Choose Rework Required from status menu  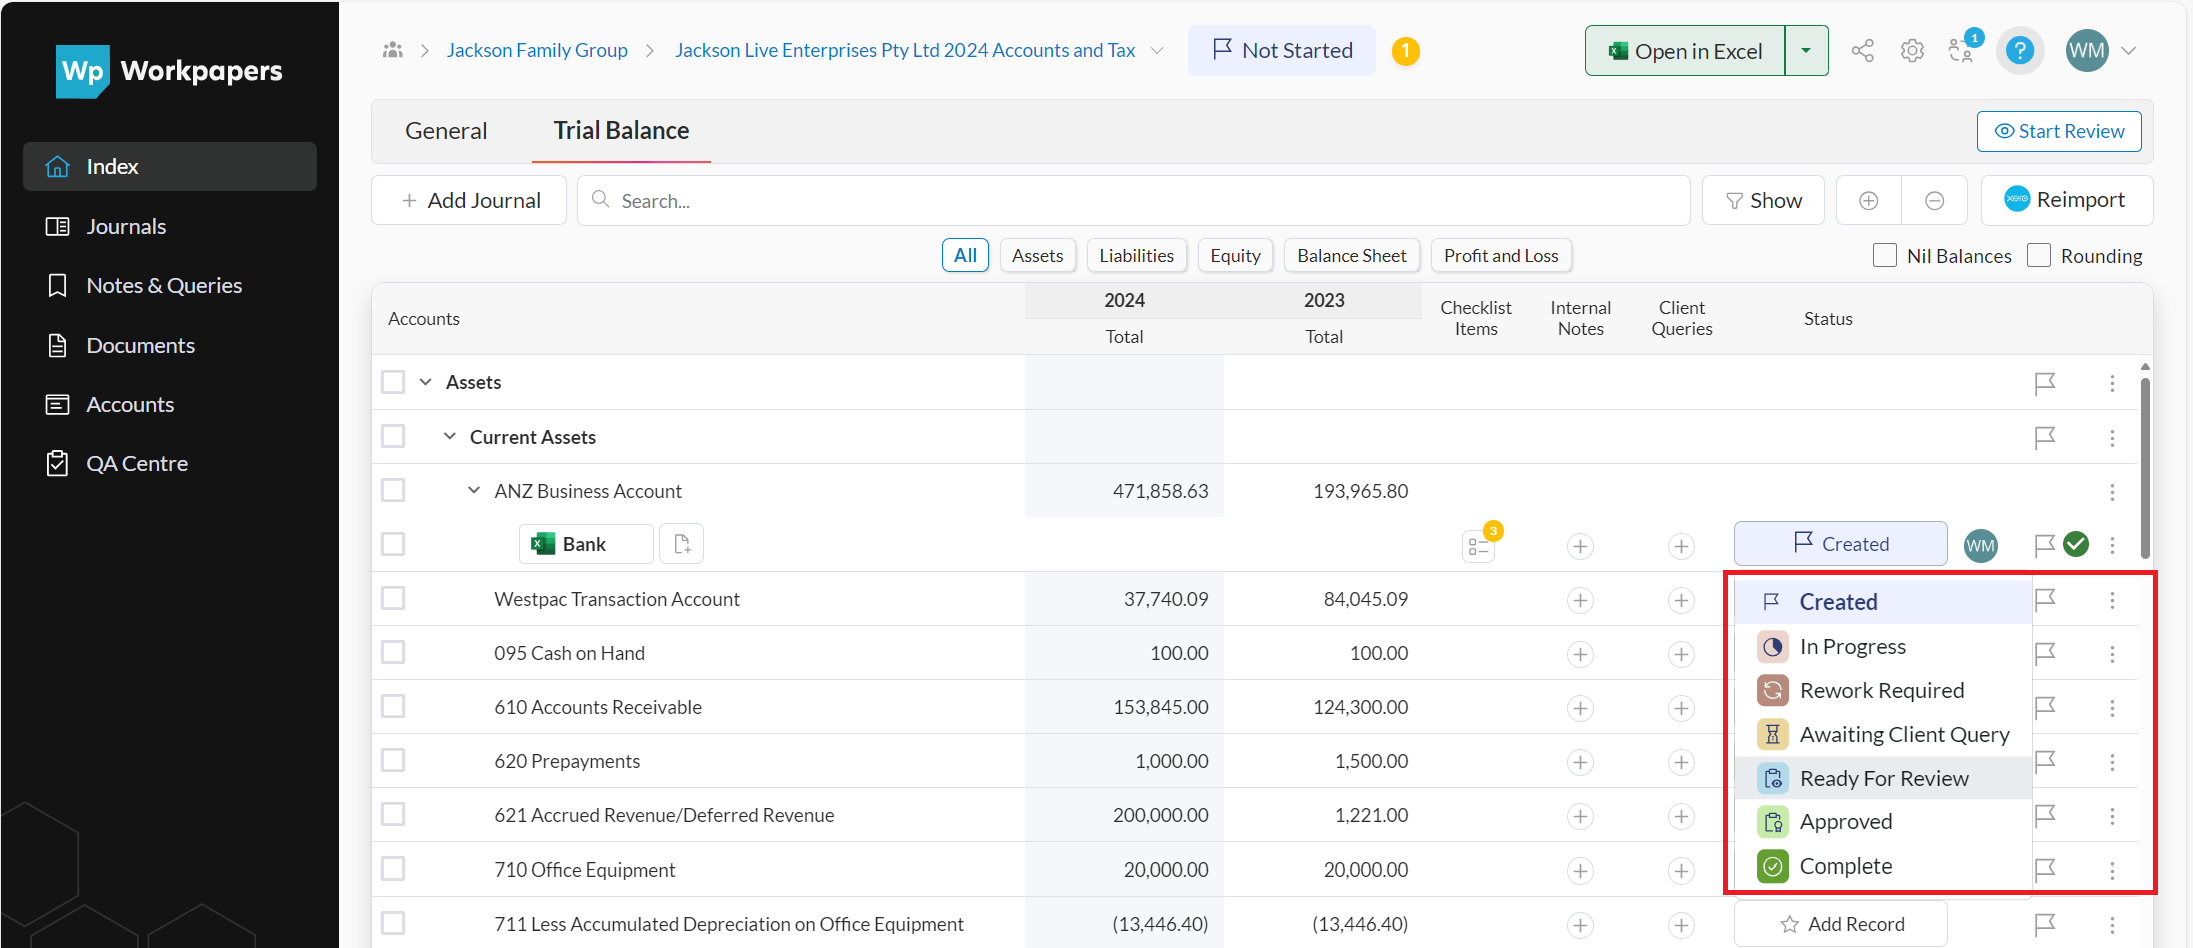(1883, 691)
